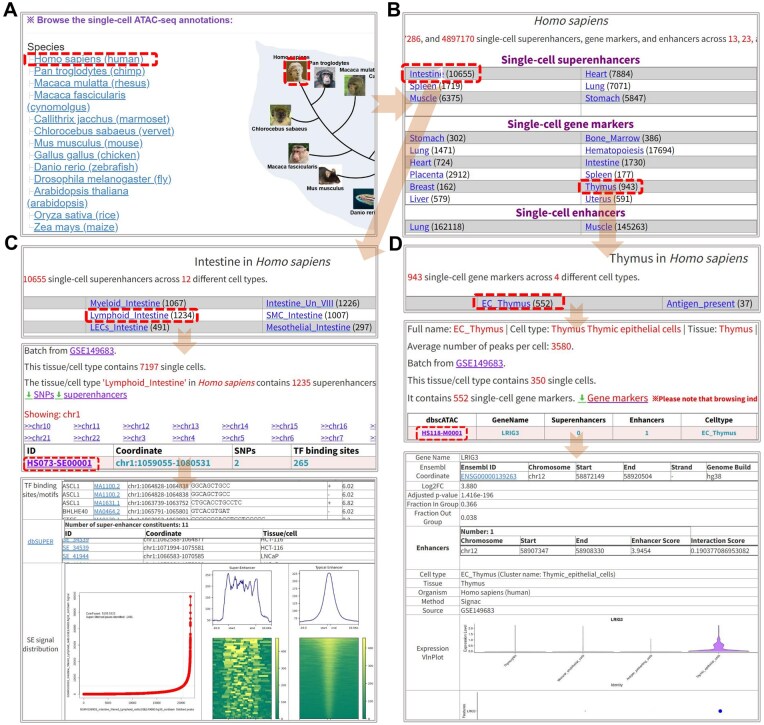Open the Homo sapiens (human) species link

(x=89, y=59)
